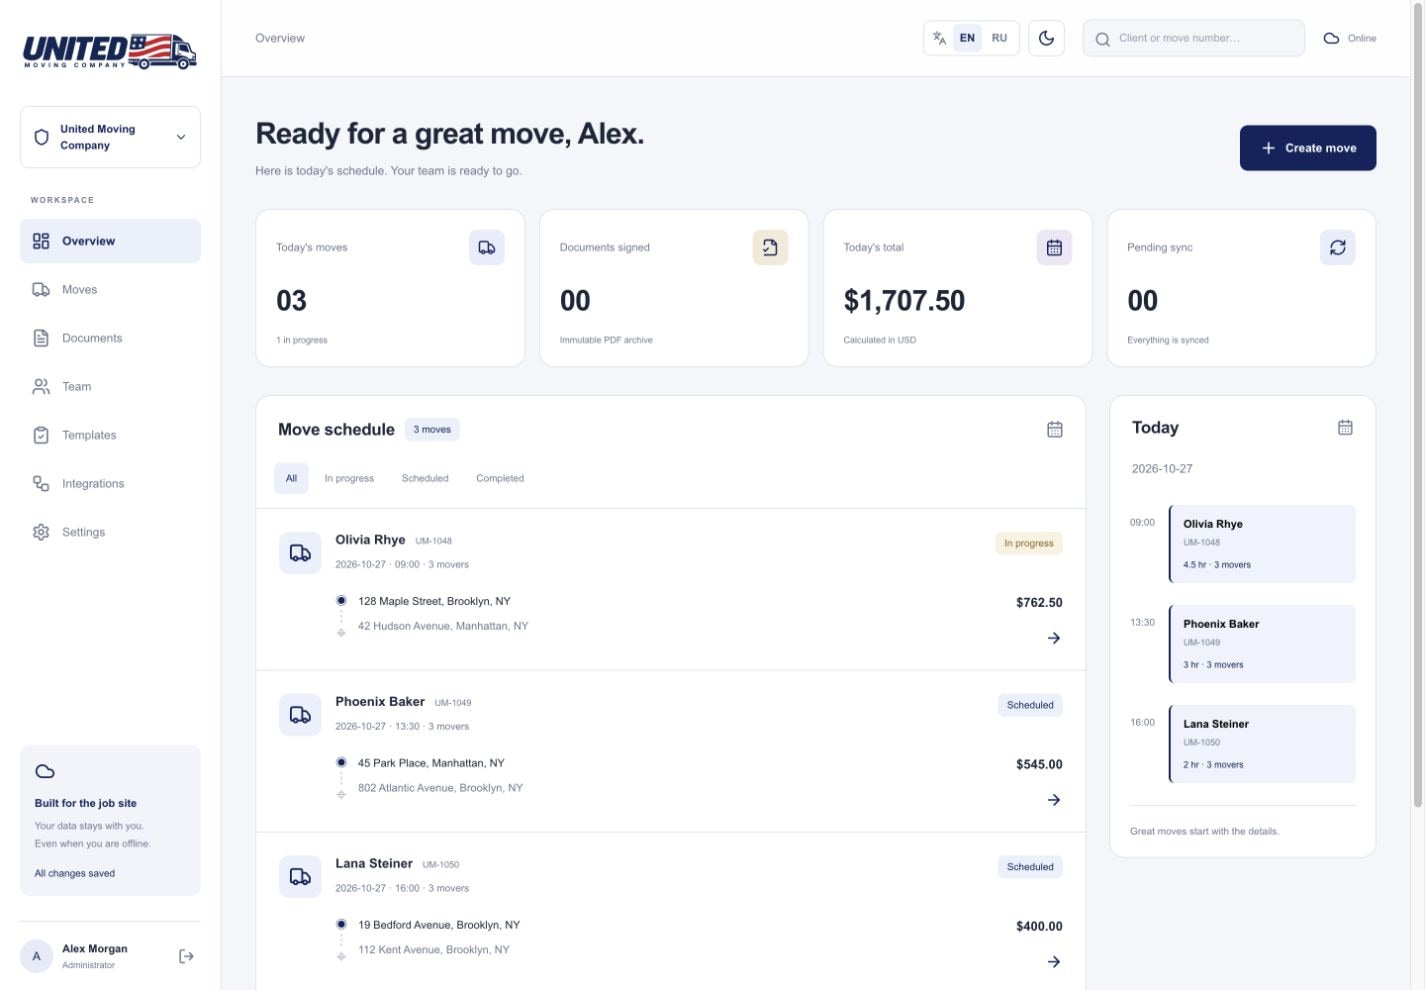Open Lana Steiner's 16:00 entry in Today panel
The height and width of the screenshot is (990, 1425).
point(1262,744)
